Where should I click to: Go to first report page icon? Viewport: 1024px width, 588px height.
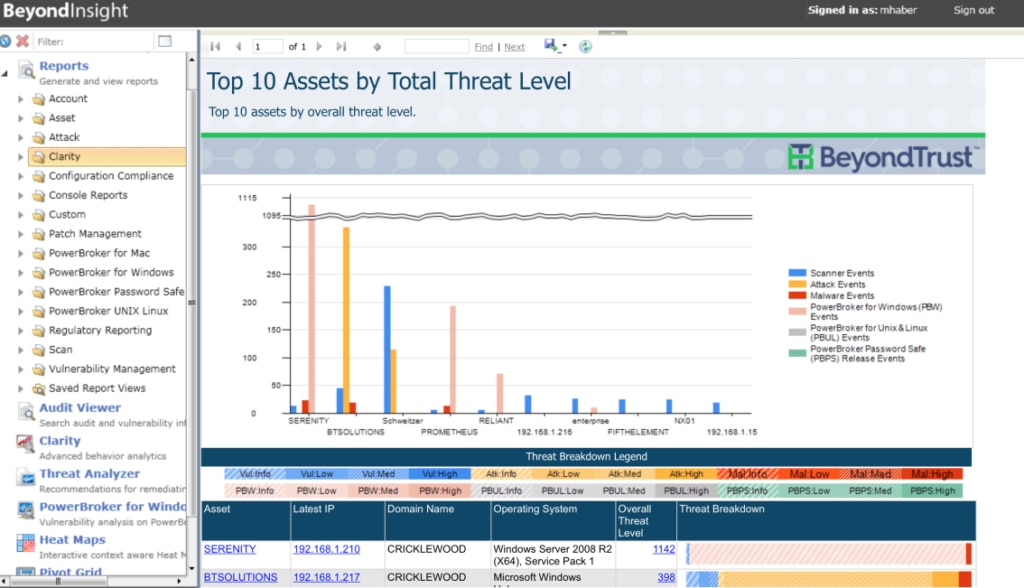(215, 46)
